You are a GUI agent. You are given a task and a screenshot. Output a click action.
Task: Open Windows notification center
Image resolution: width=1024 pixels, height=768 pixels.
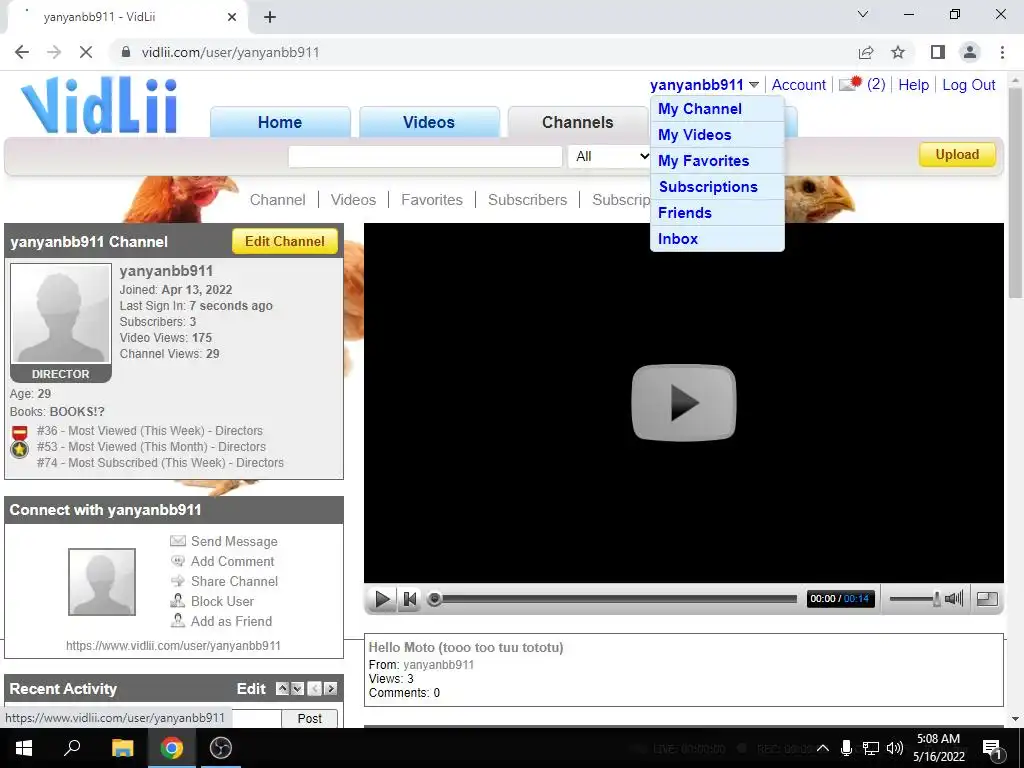pyautogui.click(x=992, y=748)
